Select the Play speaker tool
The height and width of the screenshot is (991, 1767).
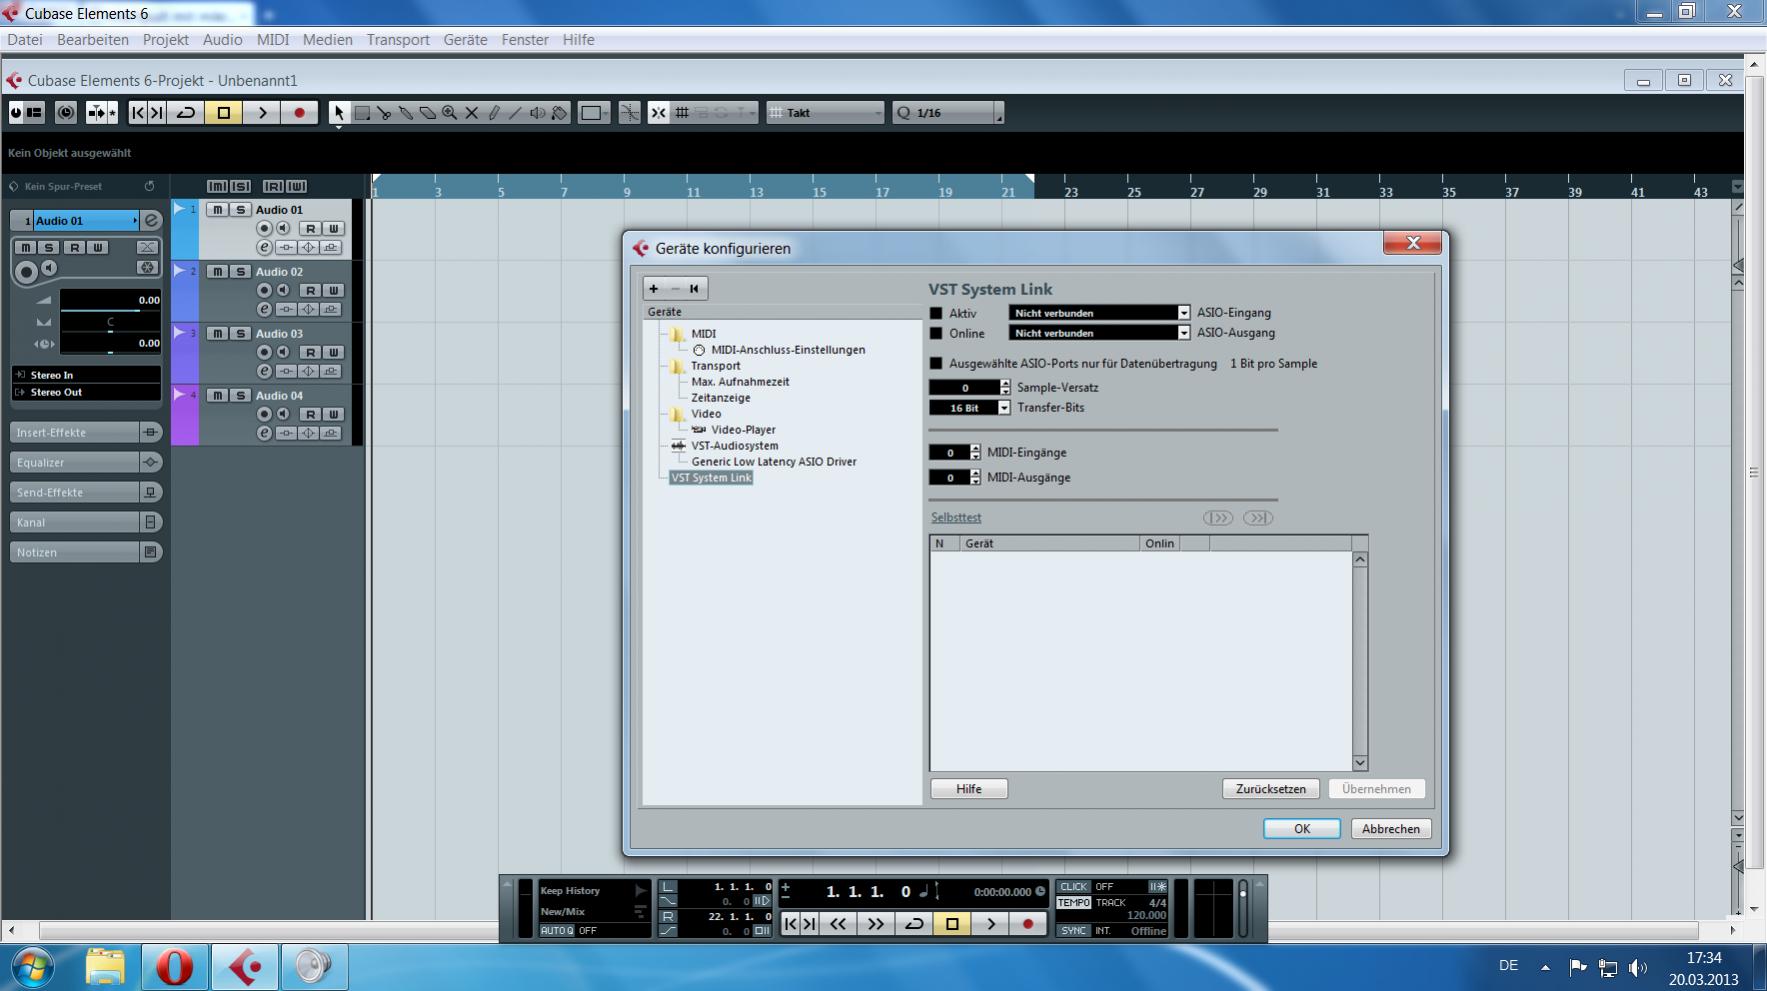tap(538, 113)
